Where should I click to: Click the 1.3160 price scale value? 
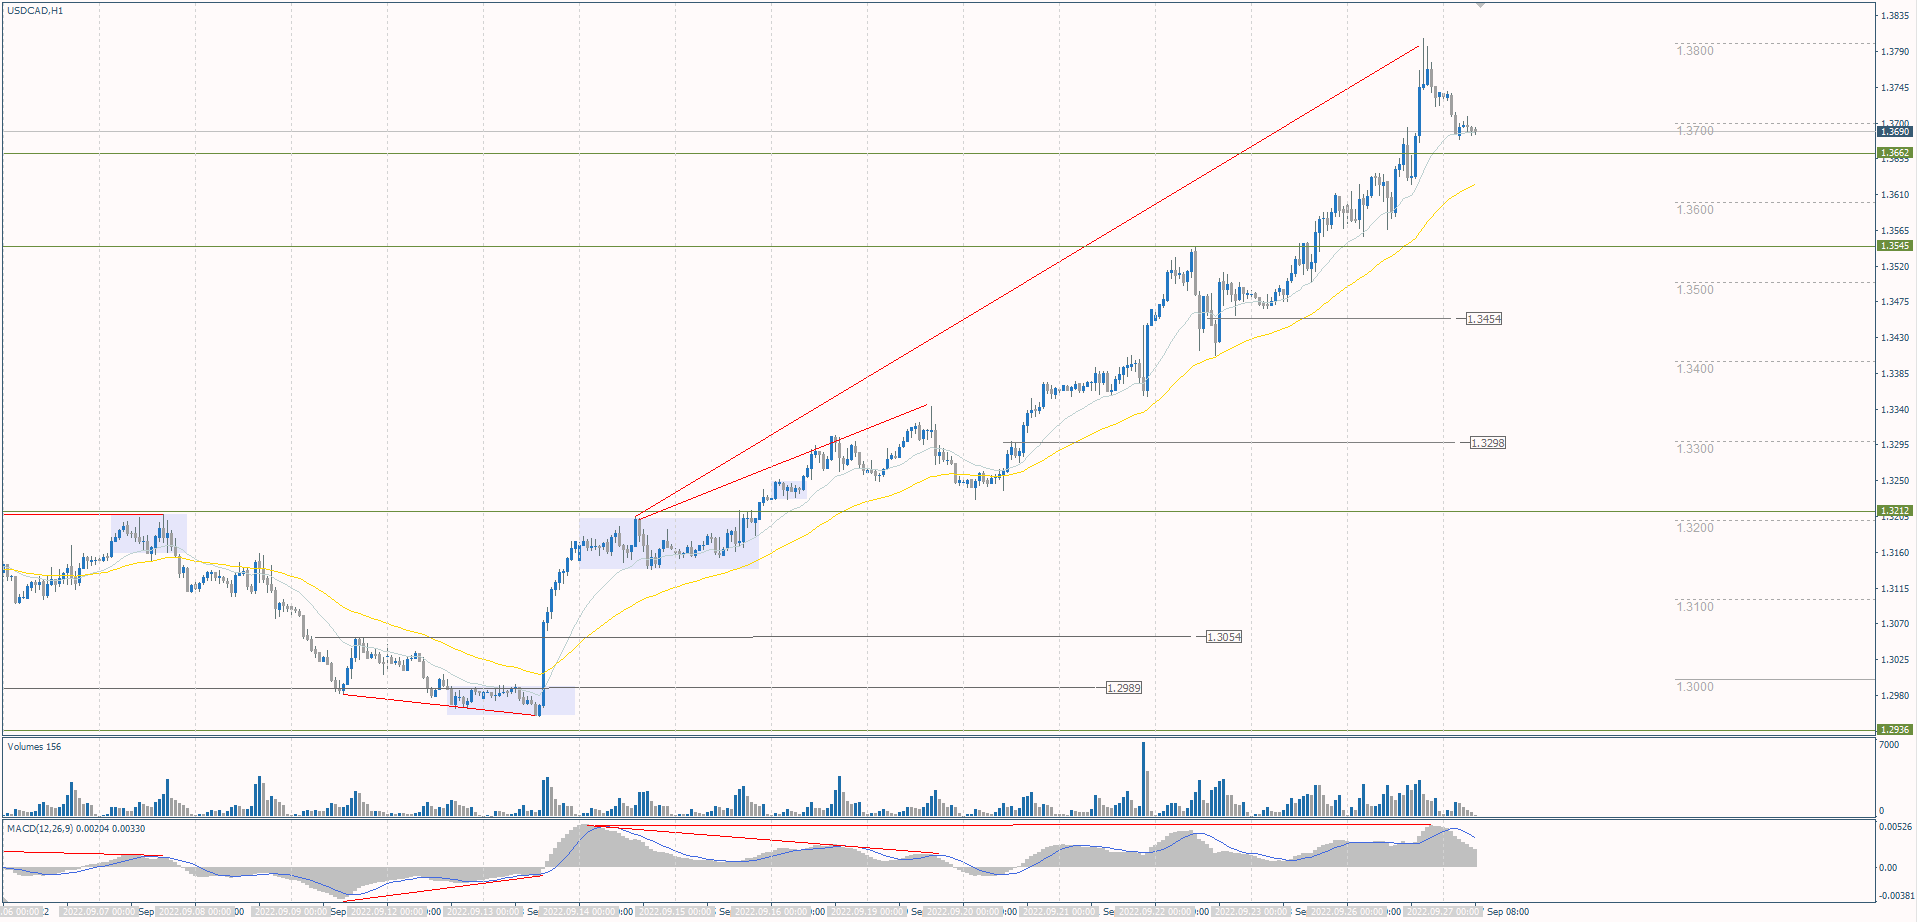point(1895,553)
